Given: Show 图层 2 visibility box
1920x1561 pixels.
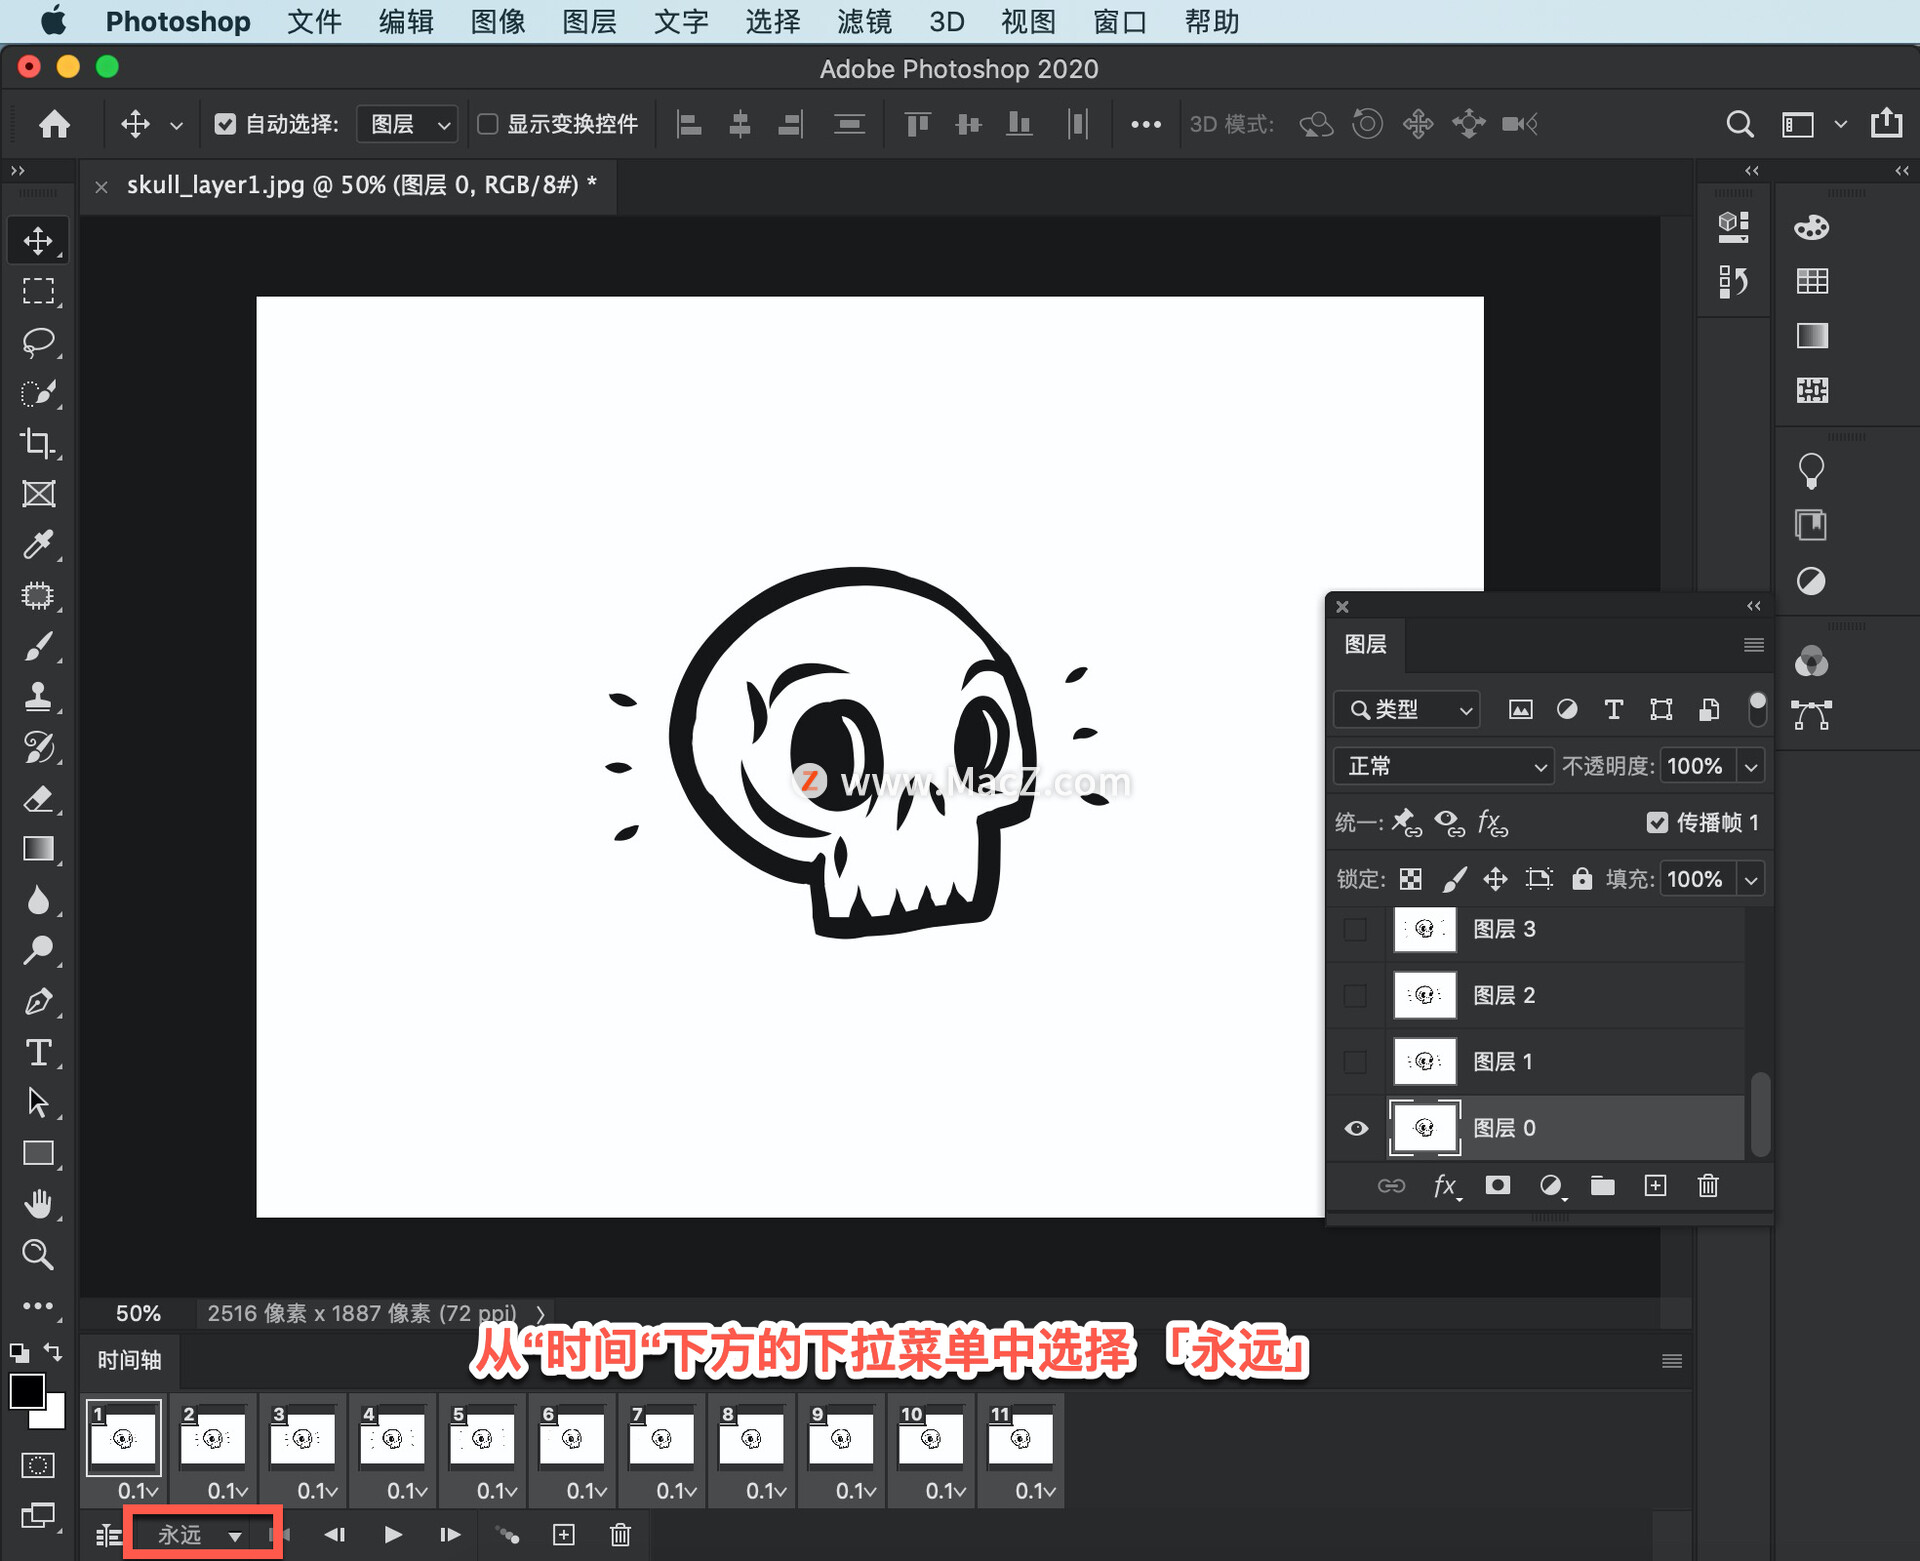Looking at the screenshot, I should click(1355, 995).
